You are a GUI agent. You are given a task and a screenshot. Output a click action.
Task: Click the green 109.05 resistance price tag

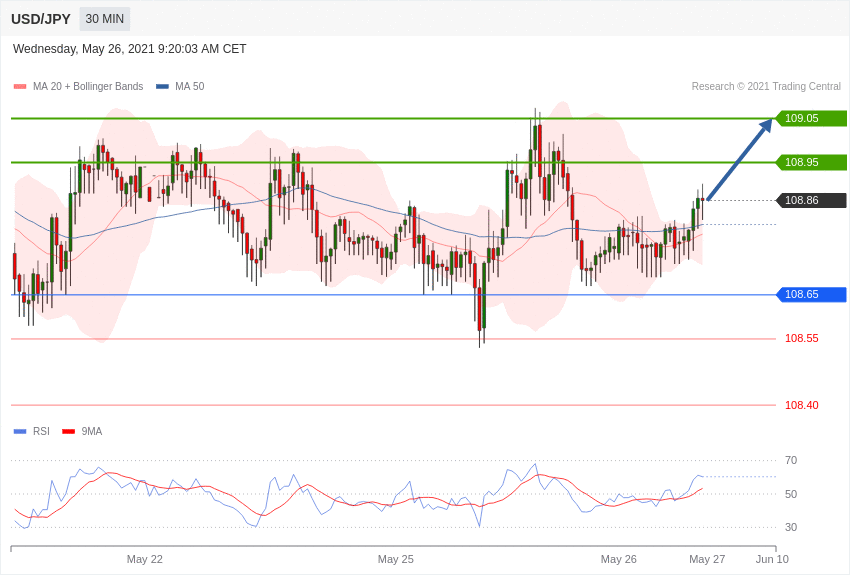pyautogui.click(x=812, y=118)
